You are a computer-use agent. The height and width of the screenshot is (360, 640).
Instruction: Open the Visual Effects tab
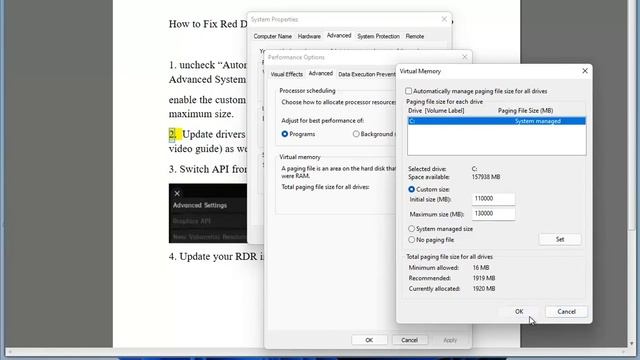[287, 74]
